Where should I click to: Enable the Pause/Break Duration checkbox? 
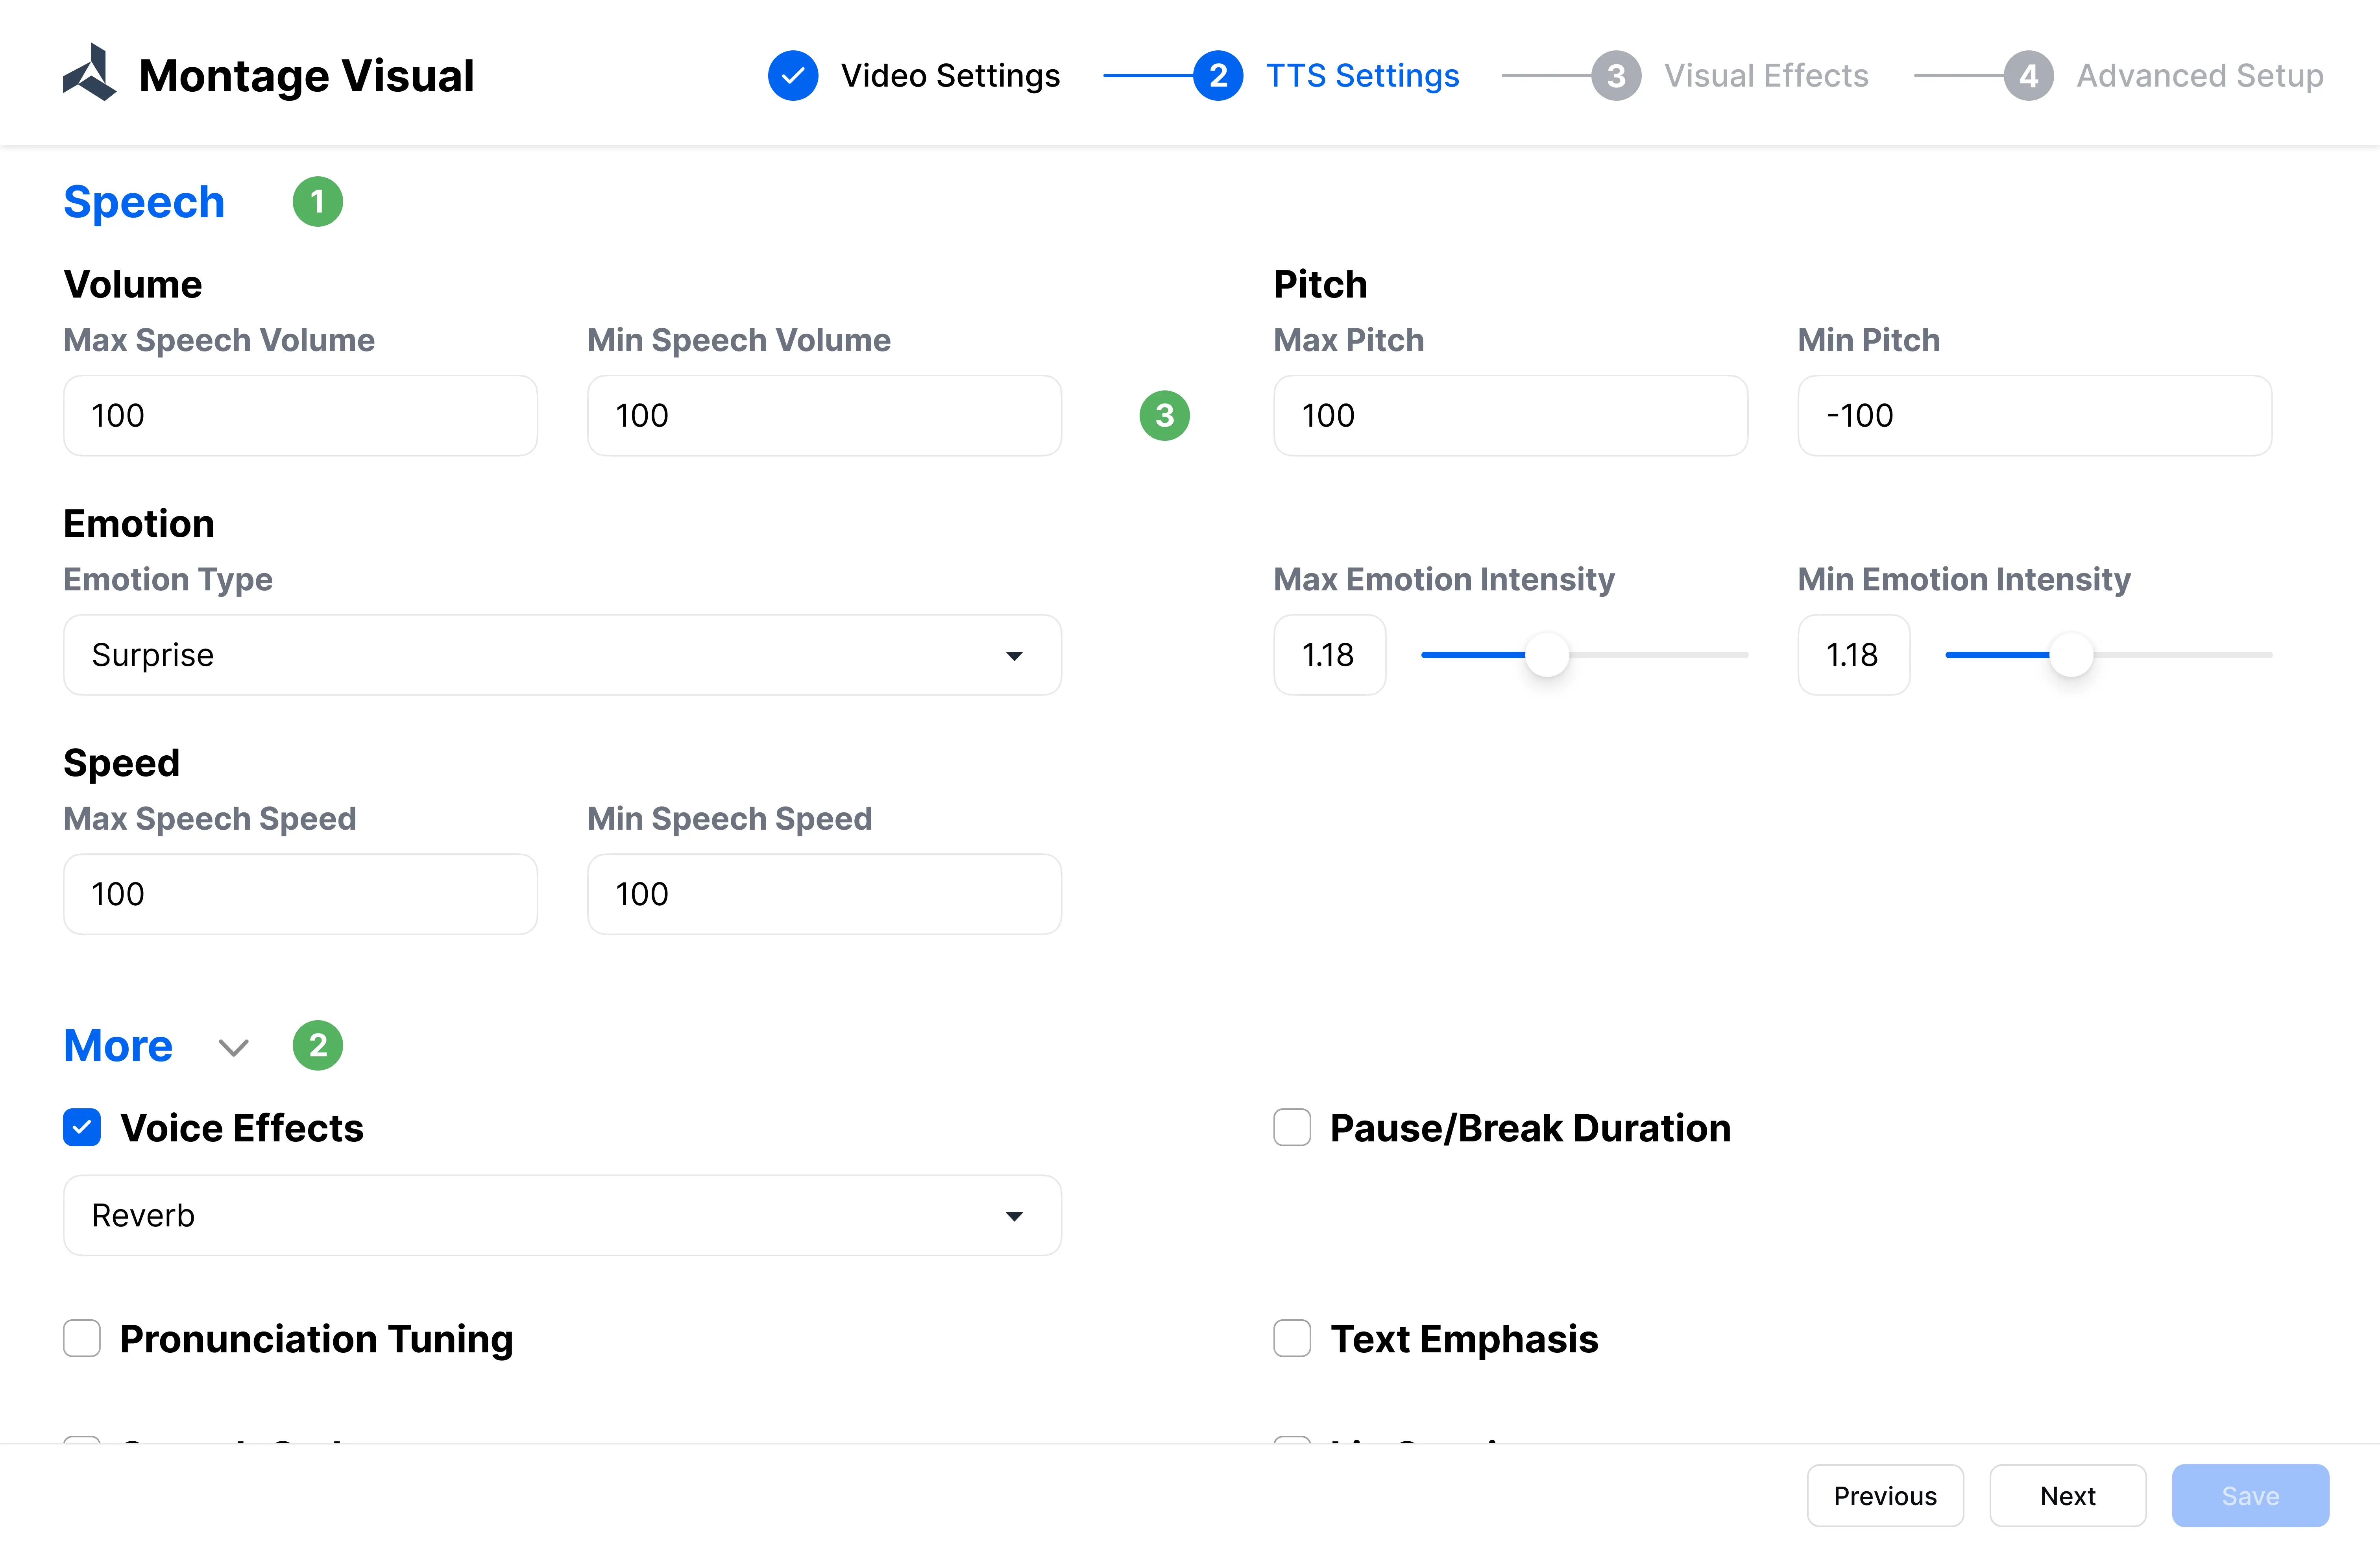[1292, 1128]
